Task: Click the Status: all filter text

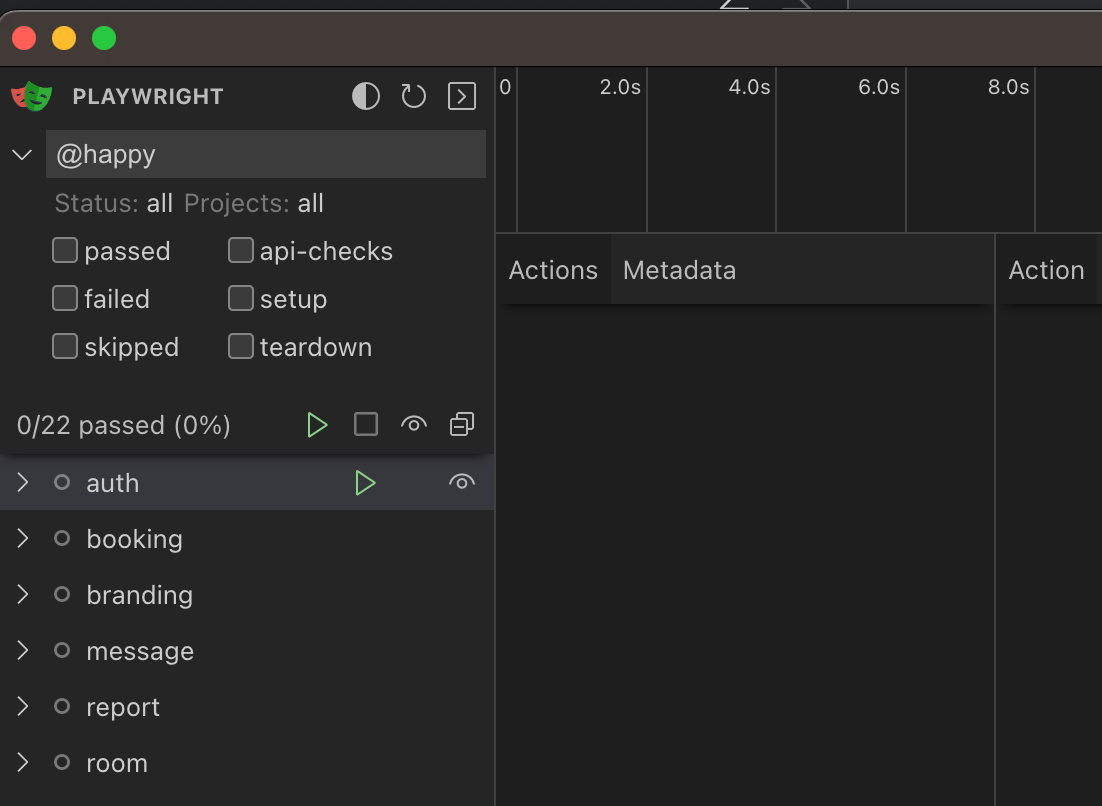Action: pos(114,204)
